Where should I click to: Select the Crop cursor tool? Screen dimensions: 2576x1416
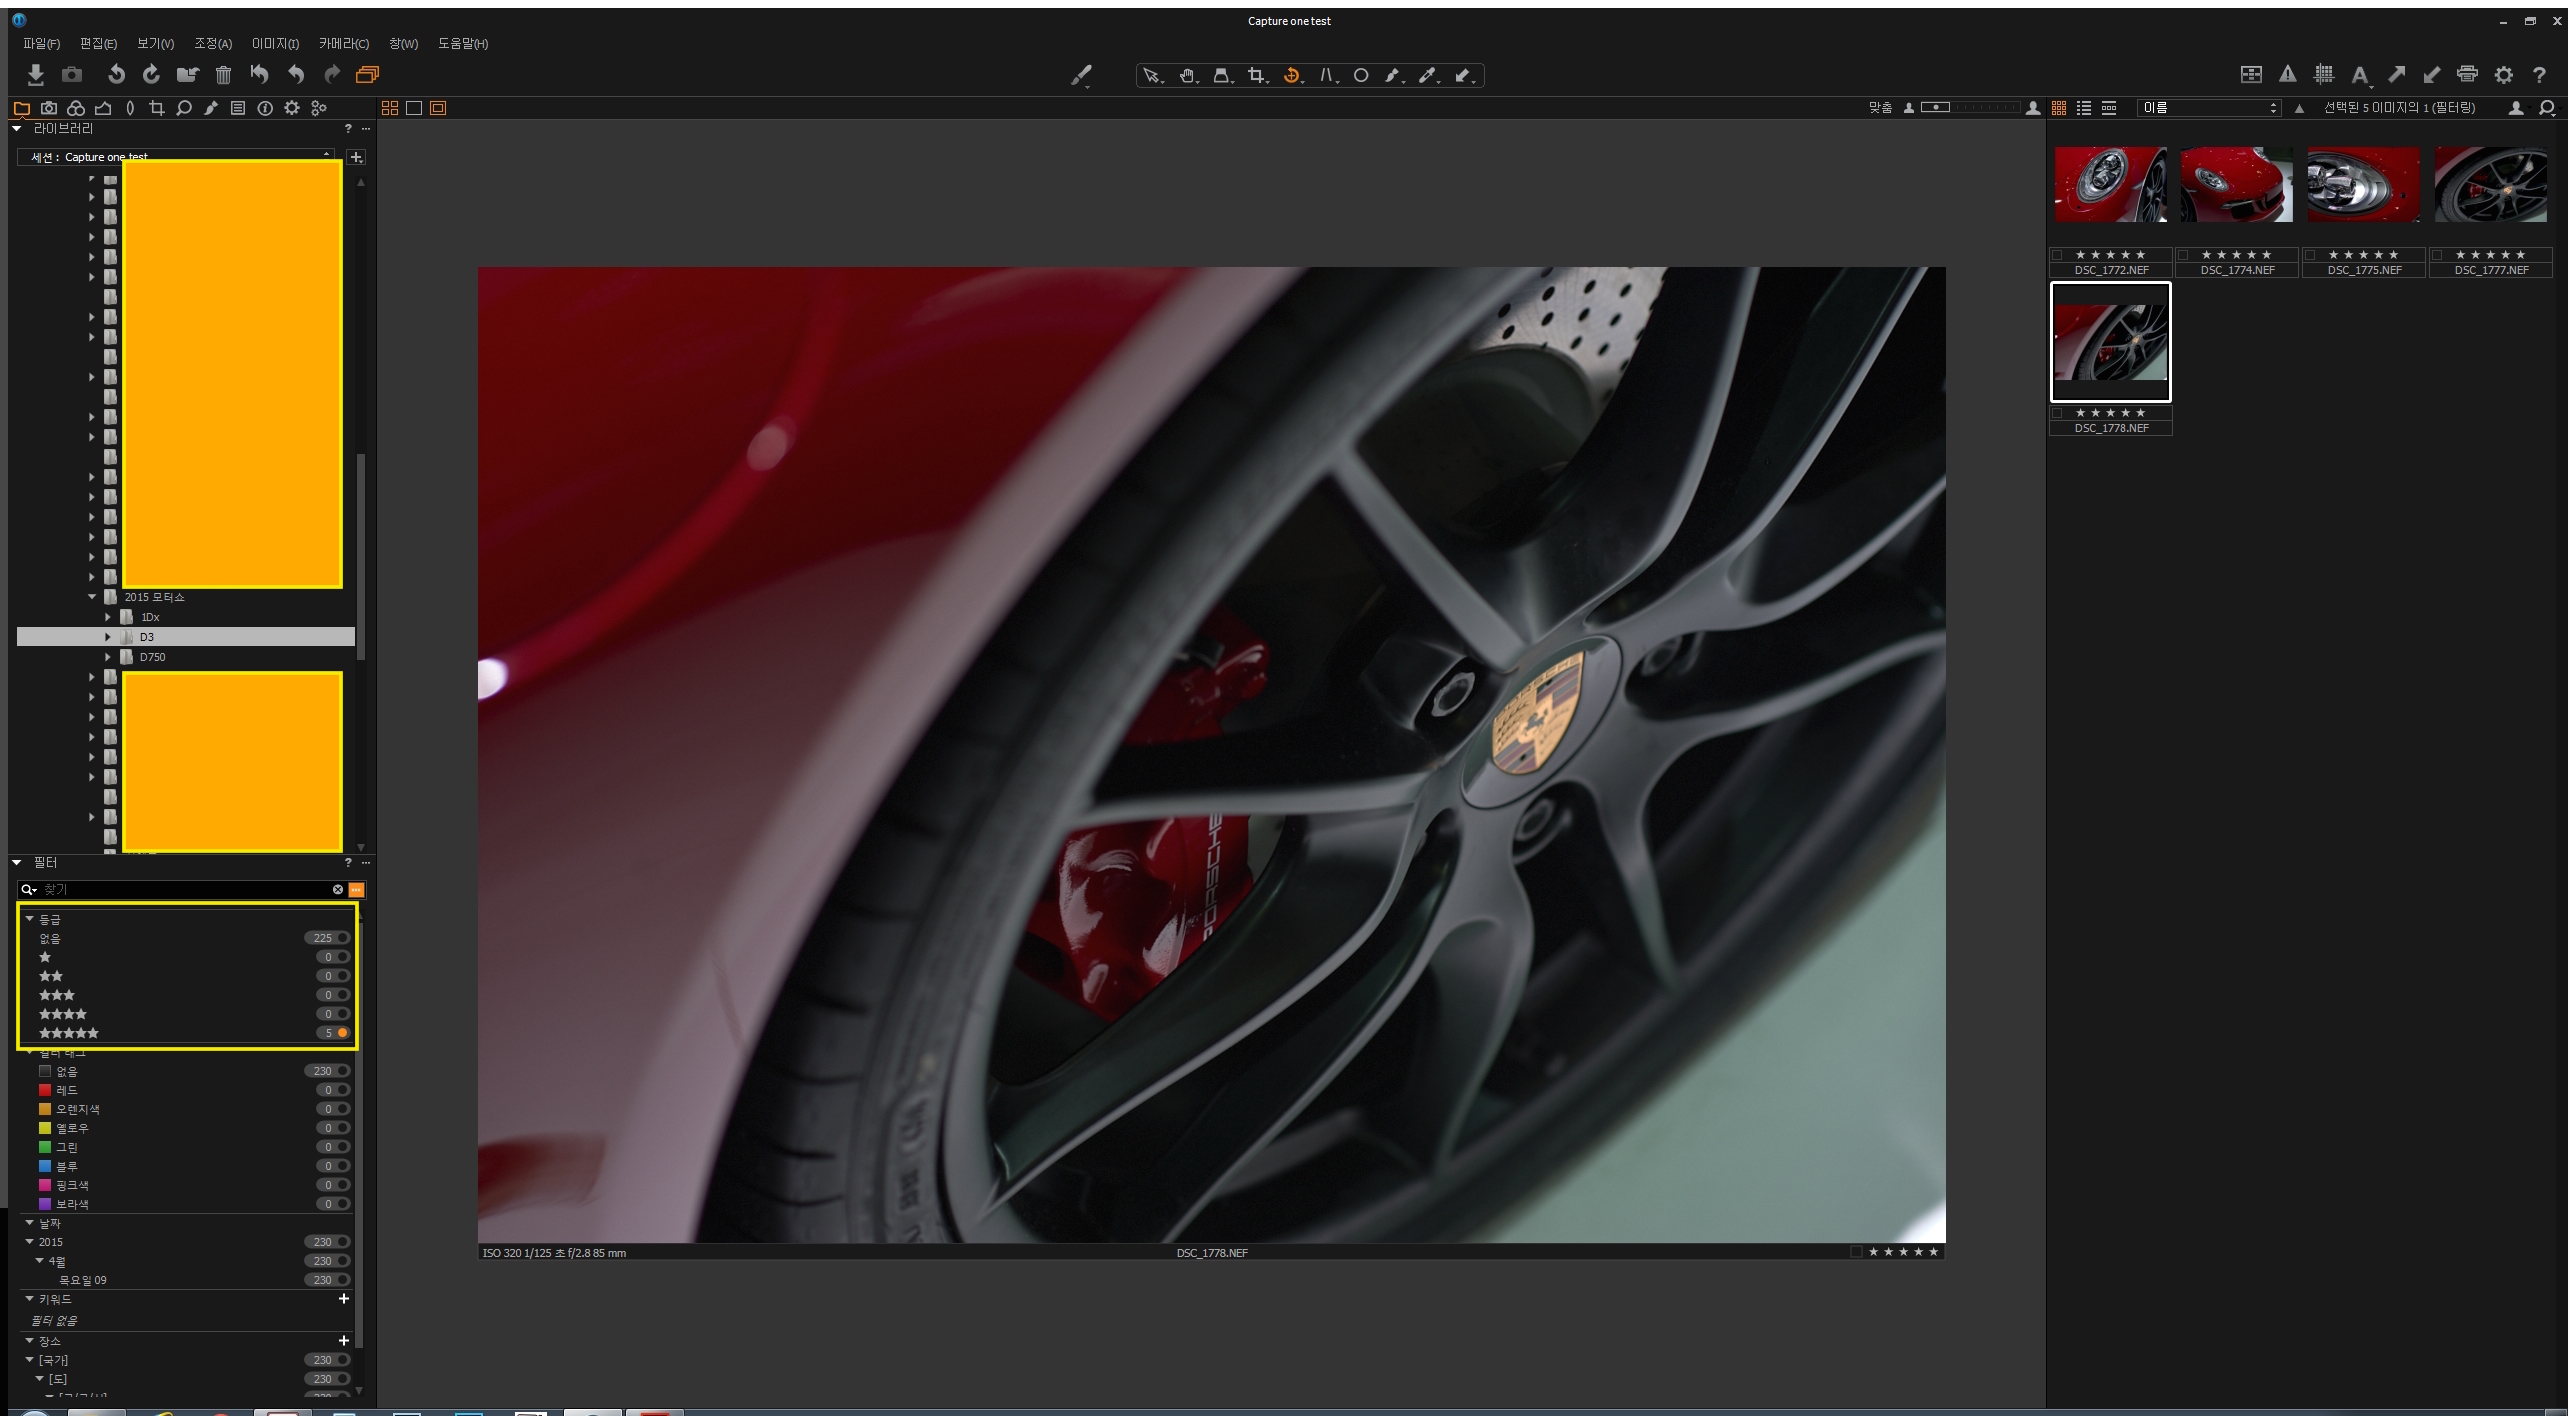pos(1257,76)
